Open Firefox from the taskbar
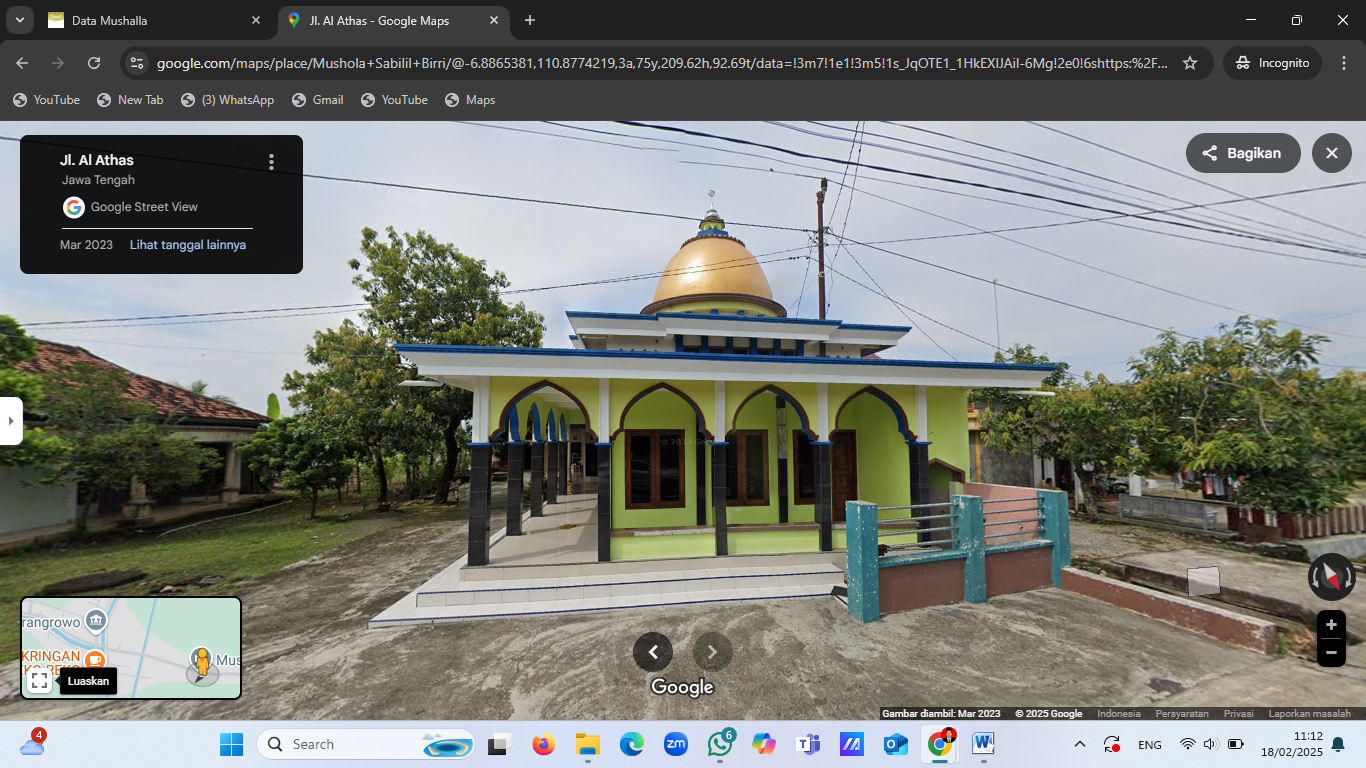This screenshot has height=768, width=1366. click(543, 744)
